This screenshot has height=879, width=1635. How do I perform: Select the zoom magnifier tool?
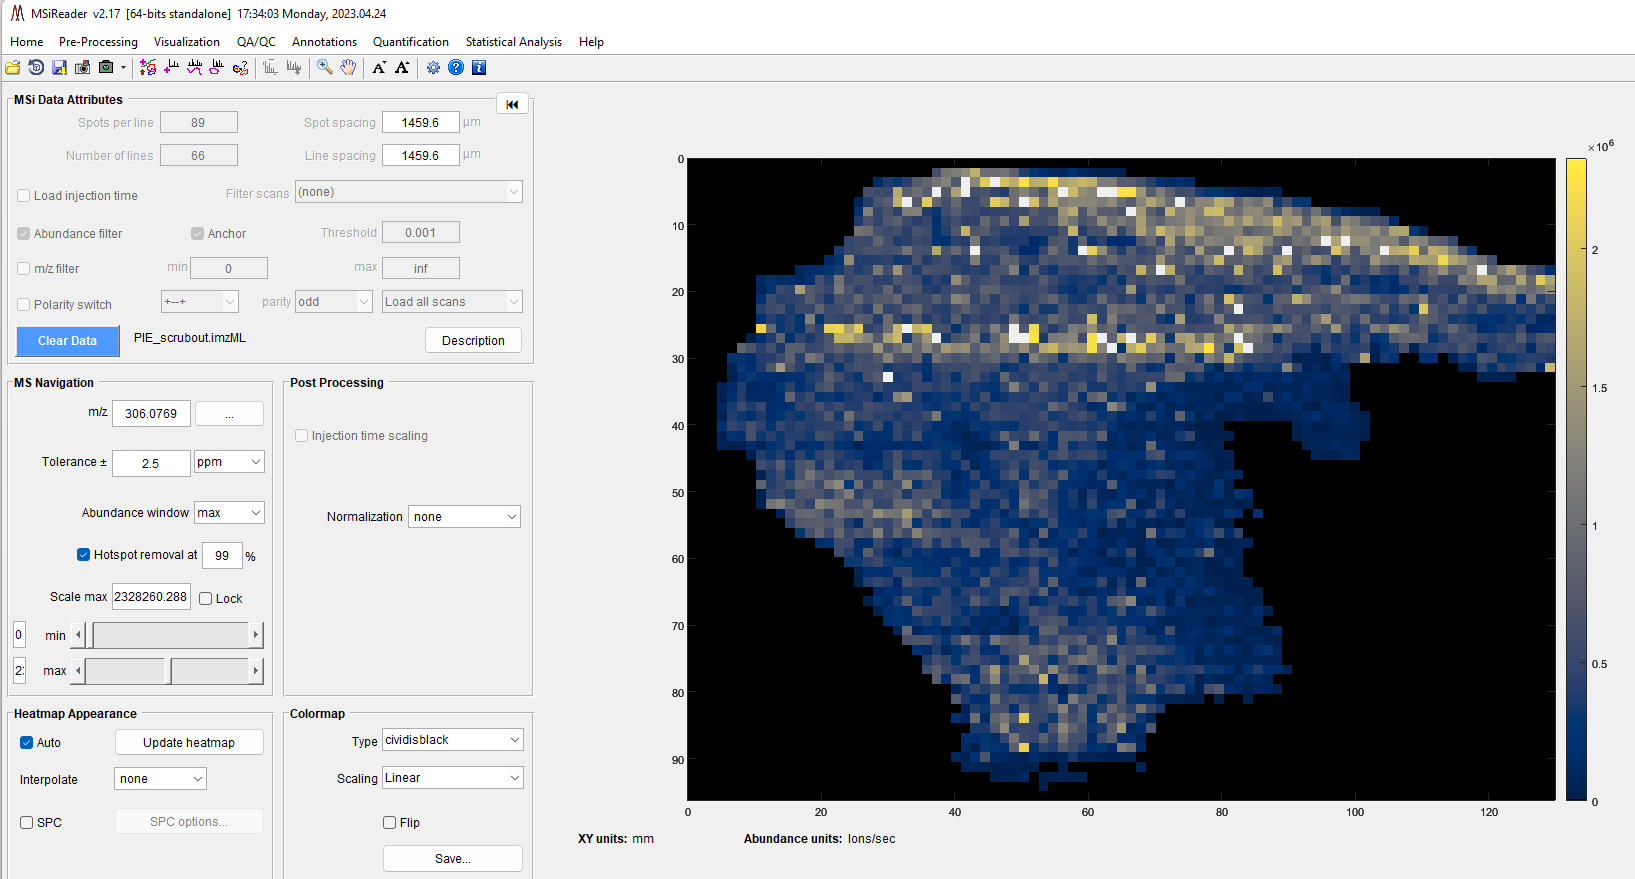coord(325,67)
